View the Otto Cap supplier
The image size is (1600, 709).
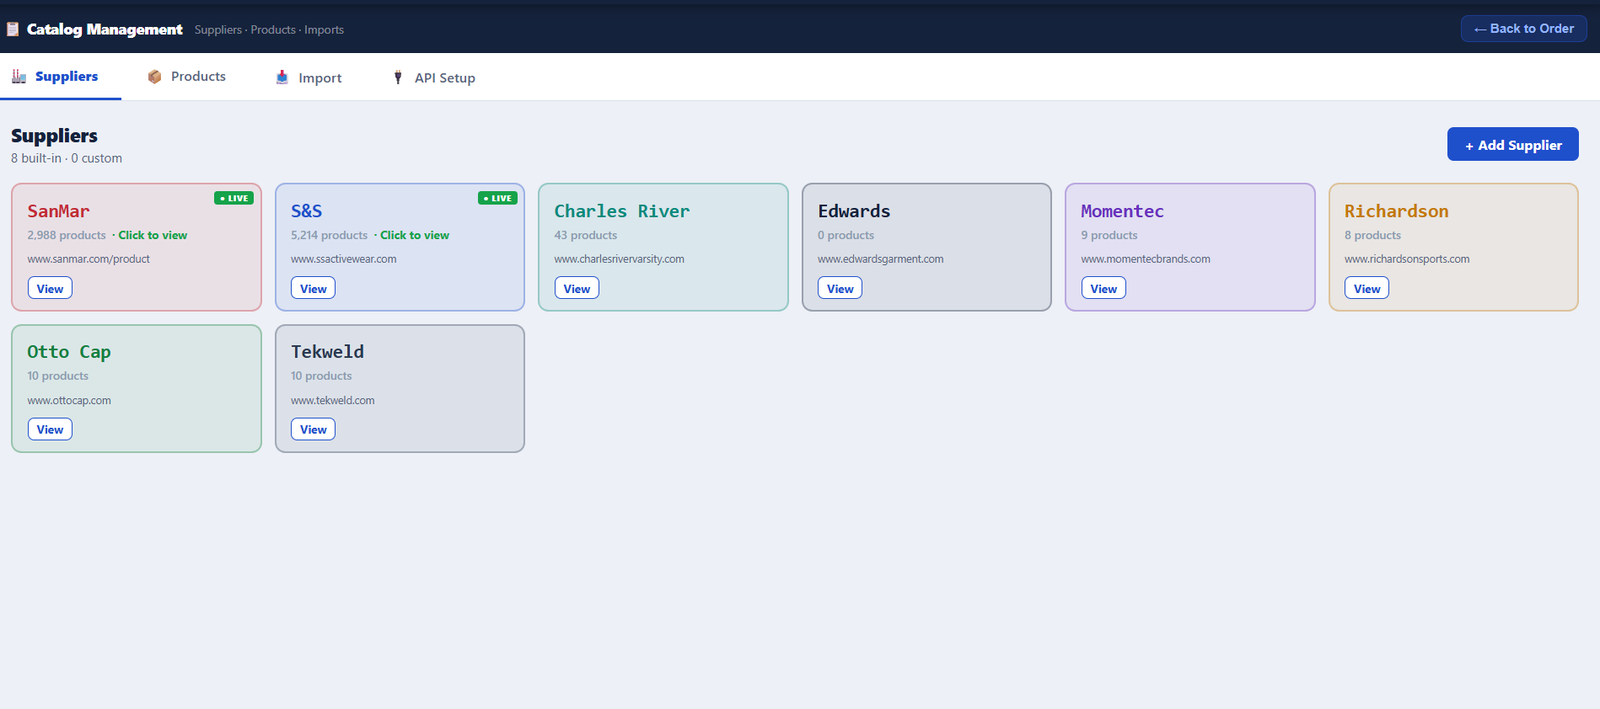[x=50, y=429]
